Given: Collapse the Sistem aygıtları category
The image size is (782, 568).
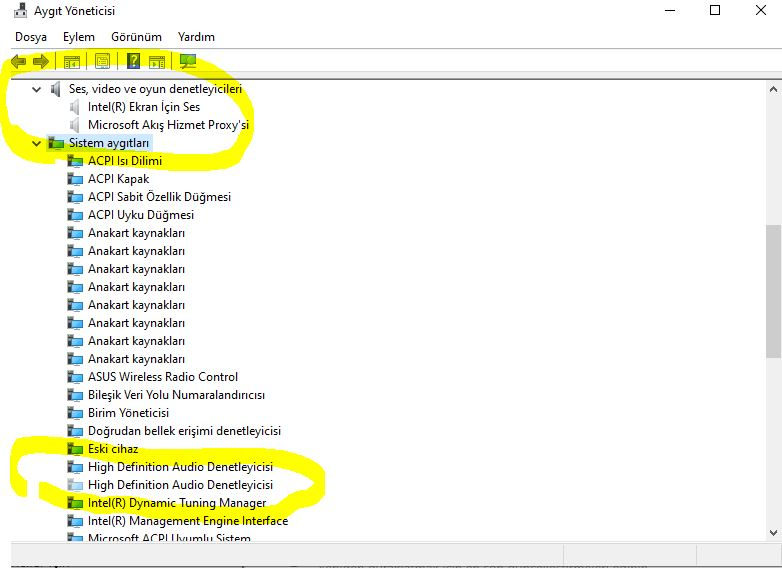Looking at the screenshot, I should pos(36,144).
